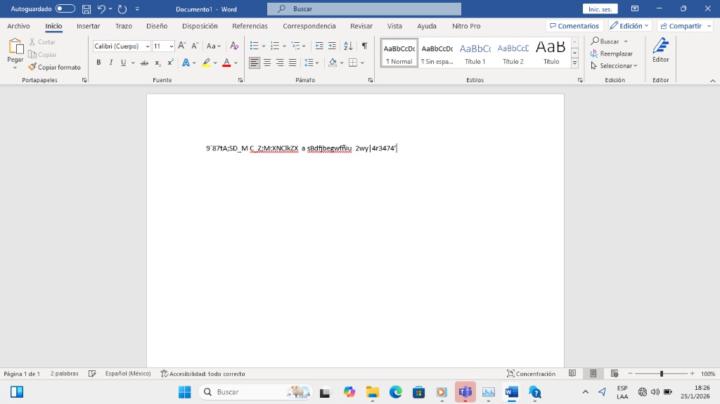This screenshot has height=404, width=720.
Task: Click the sort A-Z icon
Action: [347, 46]
